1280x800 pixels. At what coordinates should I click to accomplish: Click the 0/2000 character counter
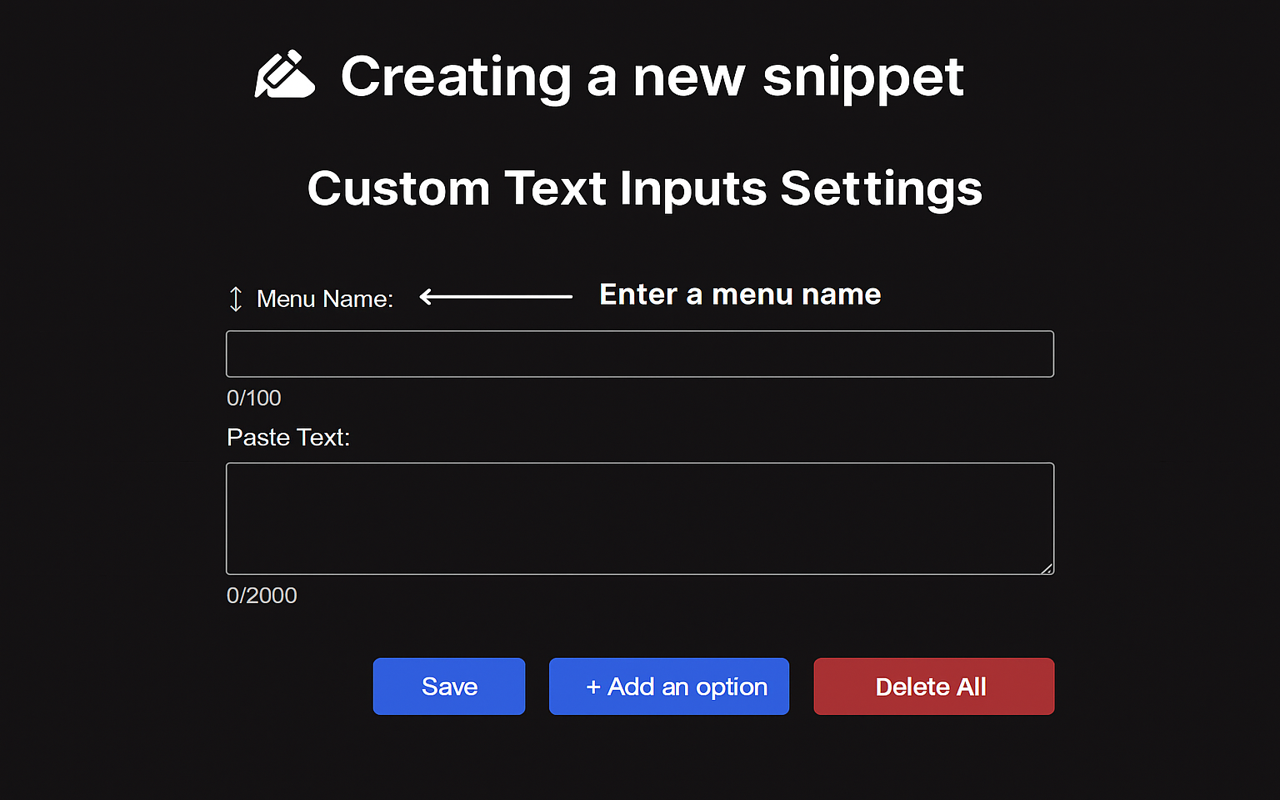point(262,595)
